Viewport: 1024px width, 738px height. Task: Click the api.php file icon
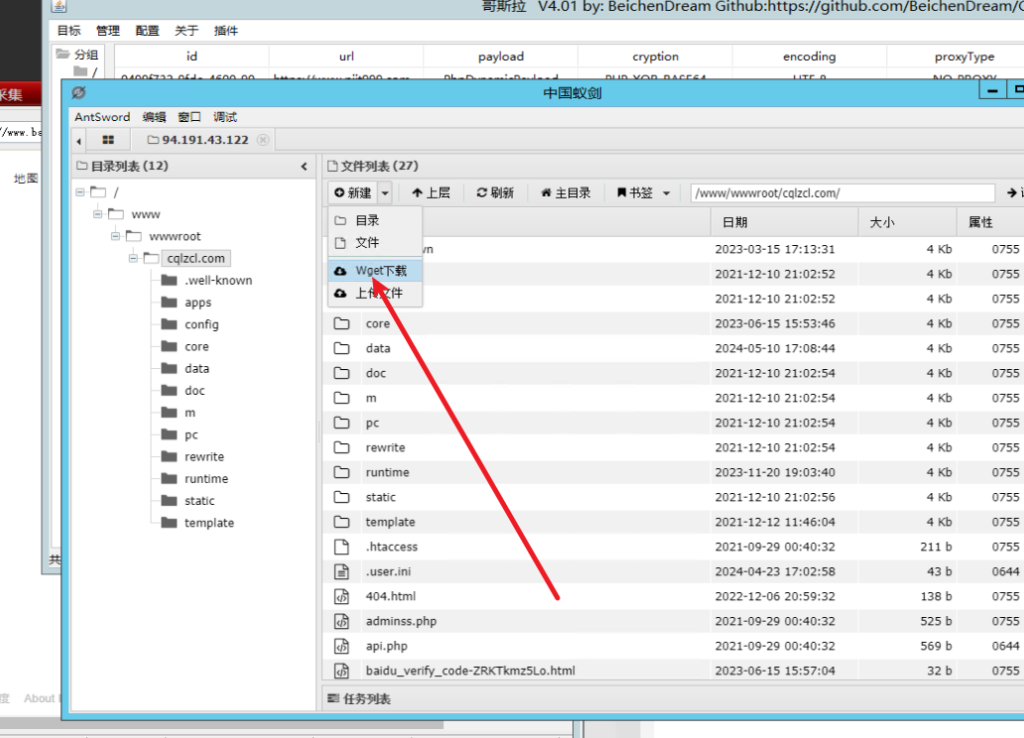click(x=342, y=646)
